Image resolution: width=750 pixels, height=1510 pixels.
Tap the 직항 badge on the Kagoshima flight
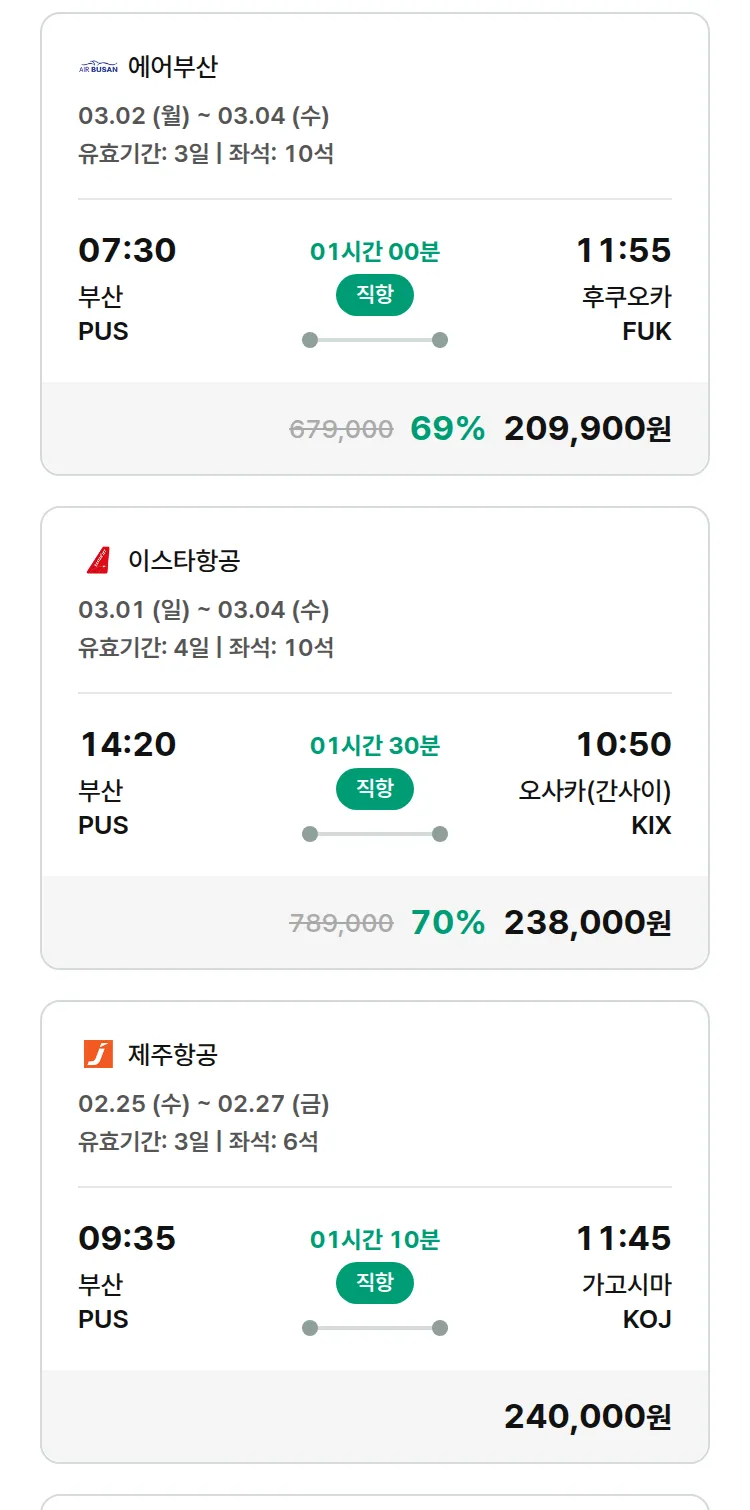[374, 1283]
